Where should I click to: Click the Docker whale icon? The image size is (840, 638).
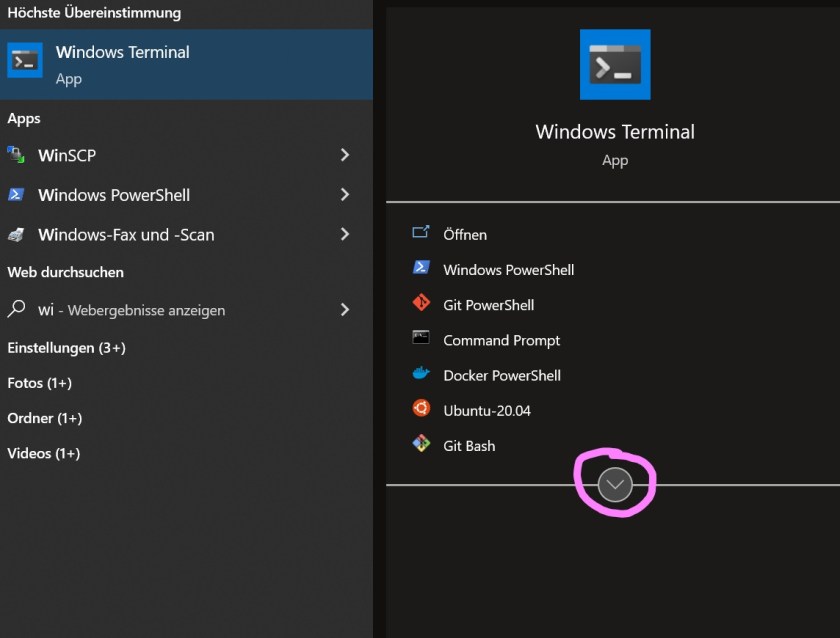421,374
